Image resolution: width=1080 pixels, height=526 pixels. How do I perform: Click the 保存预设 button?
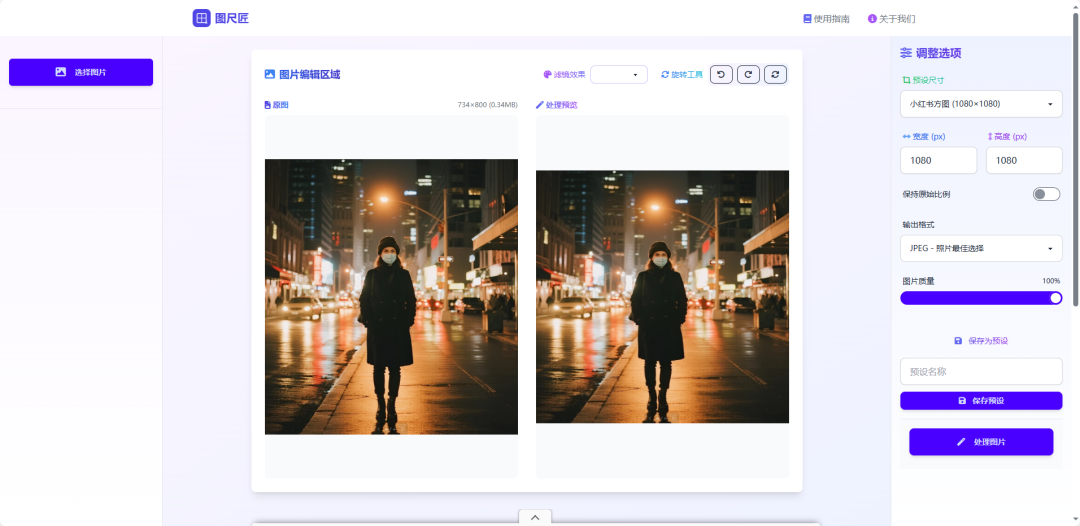981,401
